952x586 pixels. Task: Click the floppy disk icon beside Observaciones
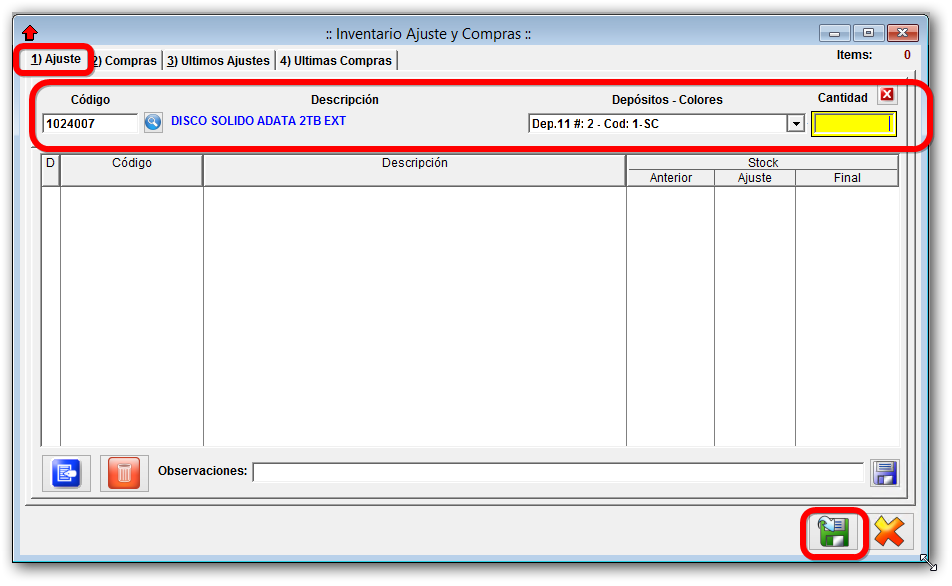(885, 473)
